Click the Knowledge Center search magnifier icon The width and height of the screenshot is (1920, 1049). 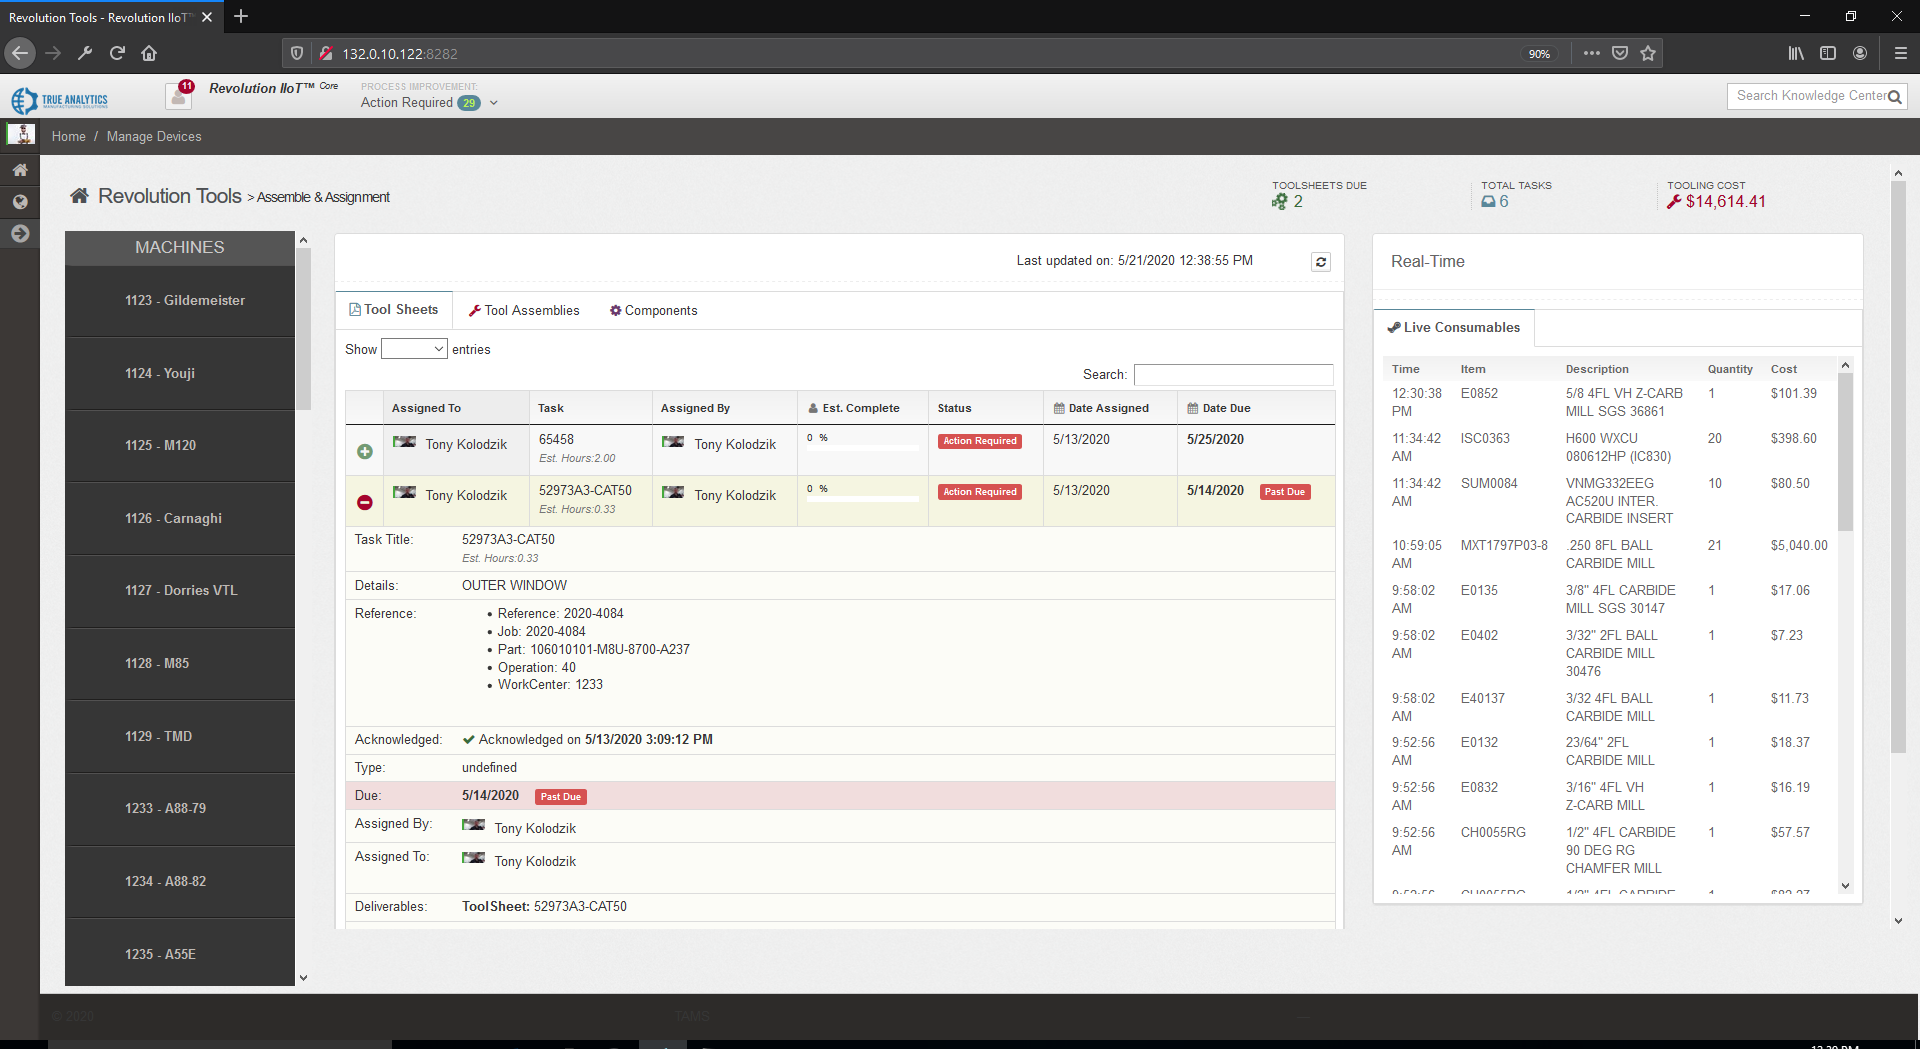pyautogui.click(x=1895, y=97)
